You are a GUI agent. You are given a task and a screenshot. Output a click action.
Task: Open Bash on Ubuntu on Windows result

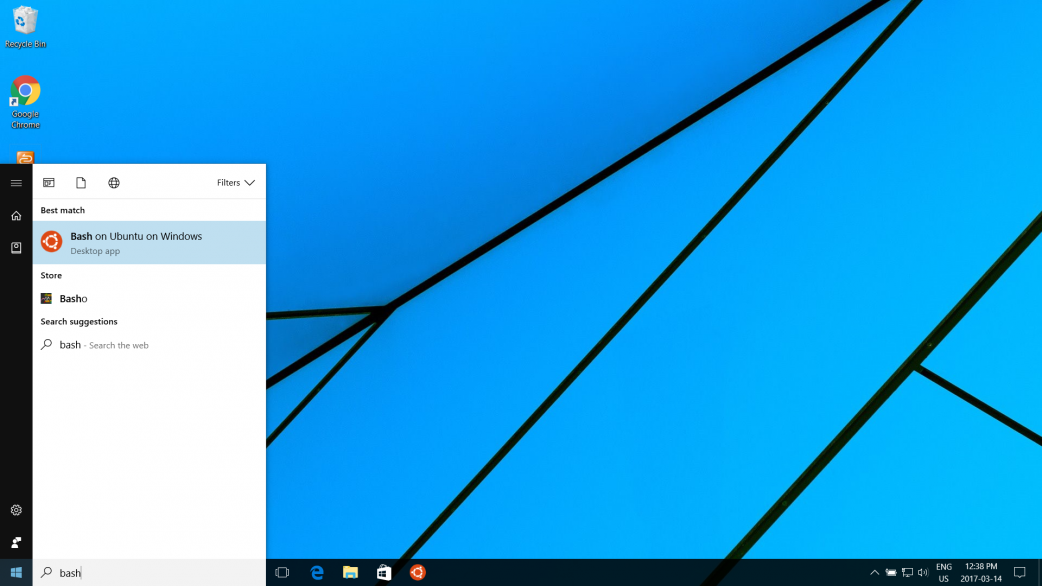[149, 242]
